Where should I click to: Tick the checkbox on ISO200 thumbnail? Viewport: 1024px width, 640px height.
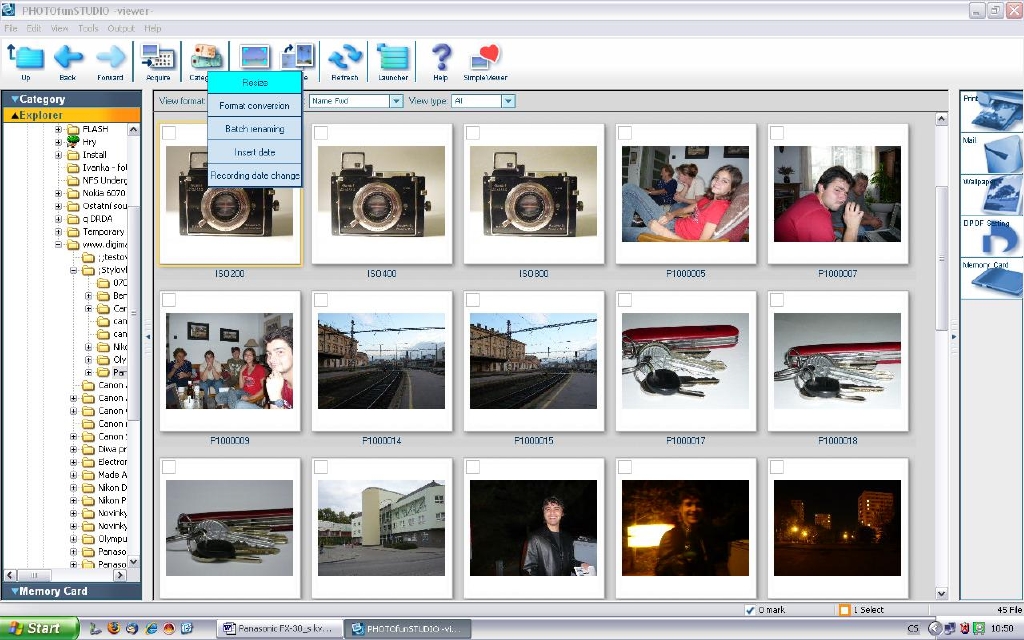pyautogui.click(x=169, y=133)
